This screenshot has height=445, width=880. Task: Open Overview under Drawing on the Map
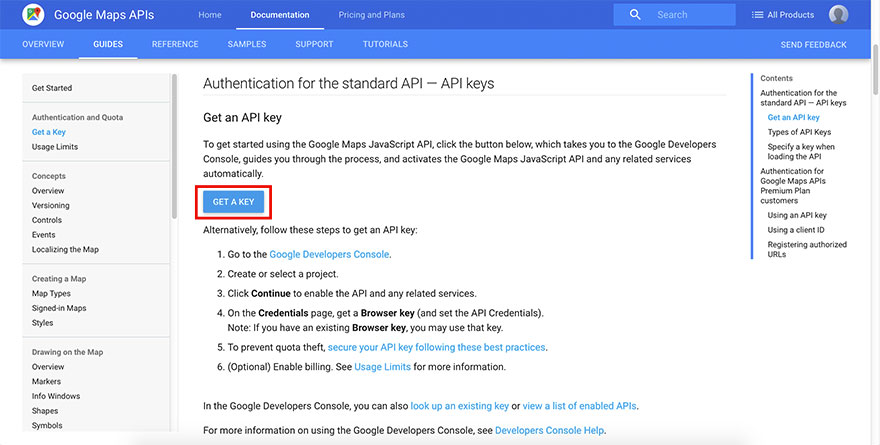pos(48,367)
